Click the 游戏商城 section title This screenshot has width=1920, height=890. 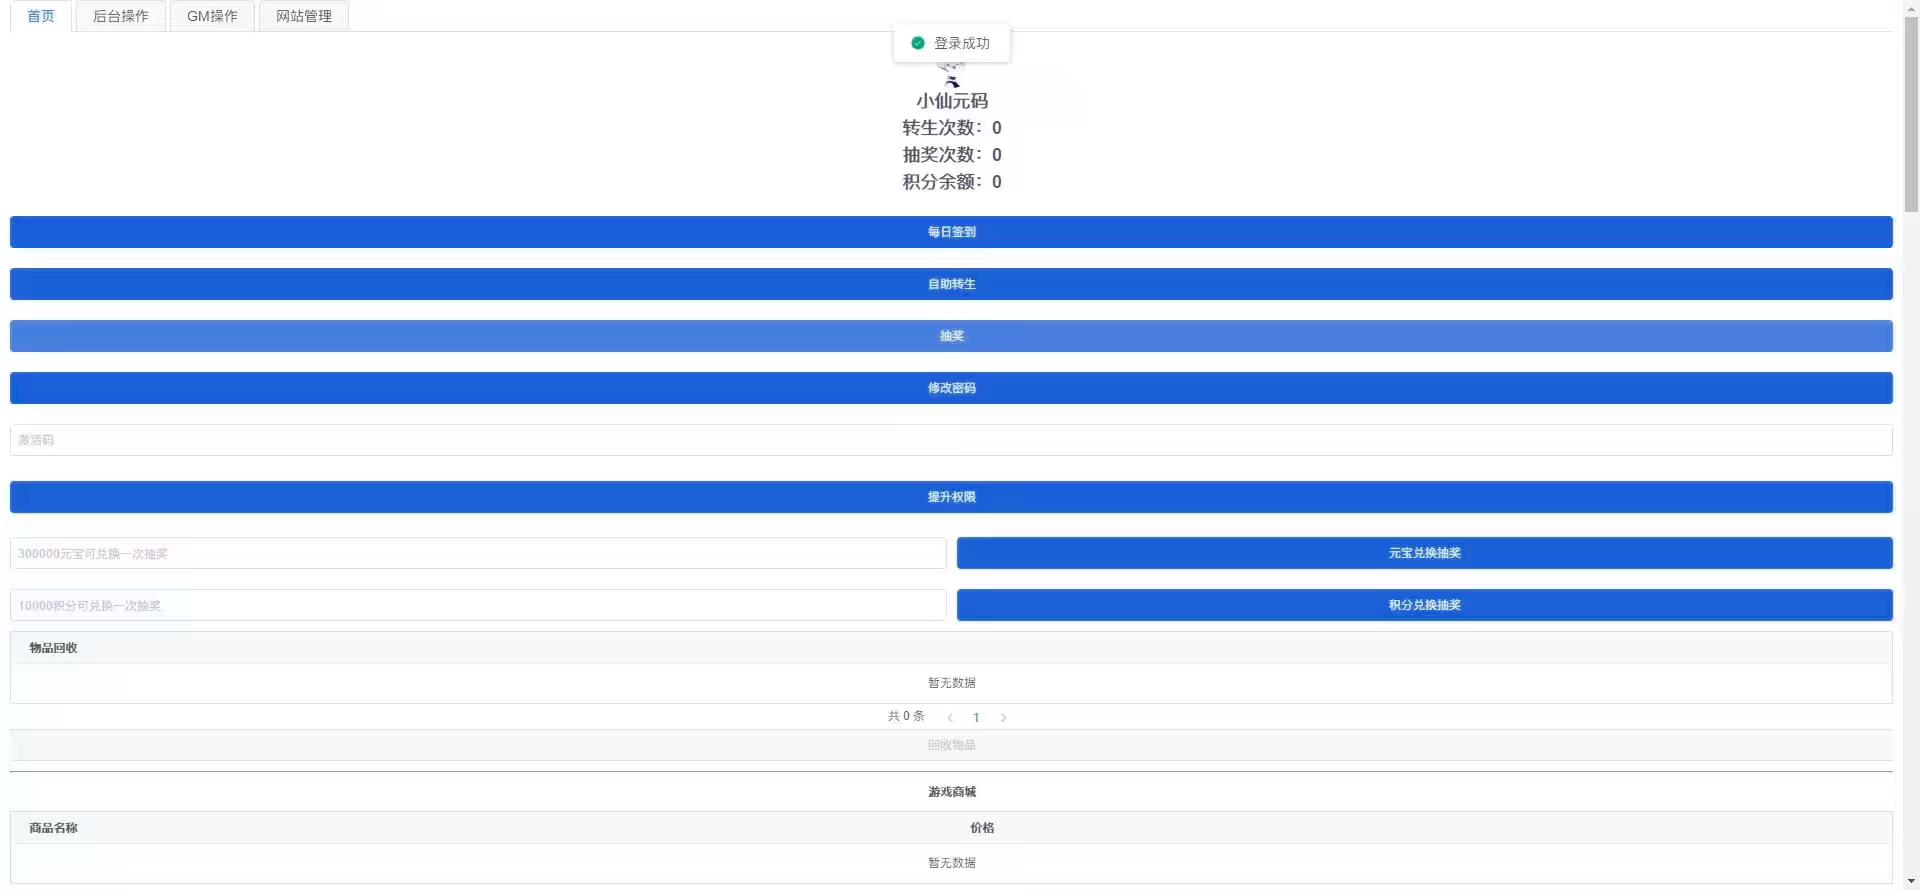click(x=951, y=792)
